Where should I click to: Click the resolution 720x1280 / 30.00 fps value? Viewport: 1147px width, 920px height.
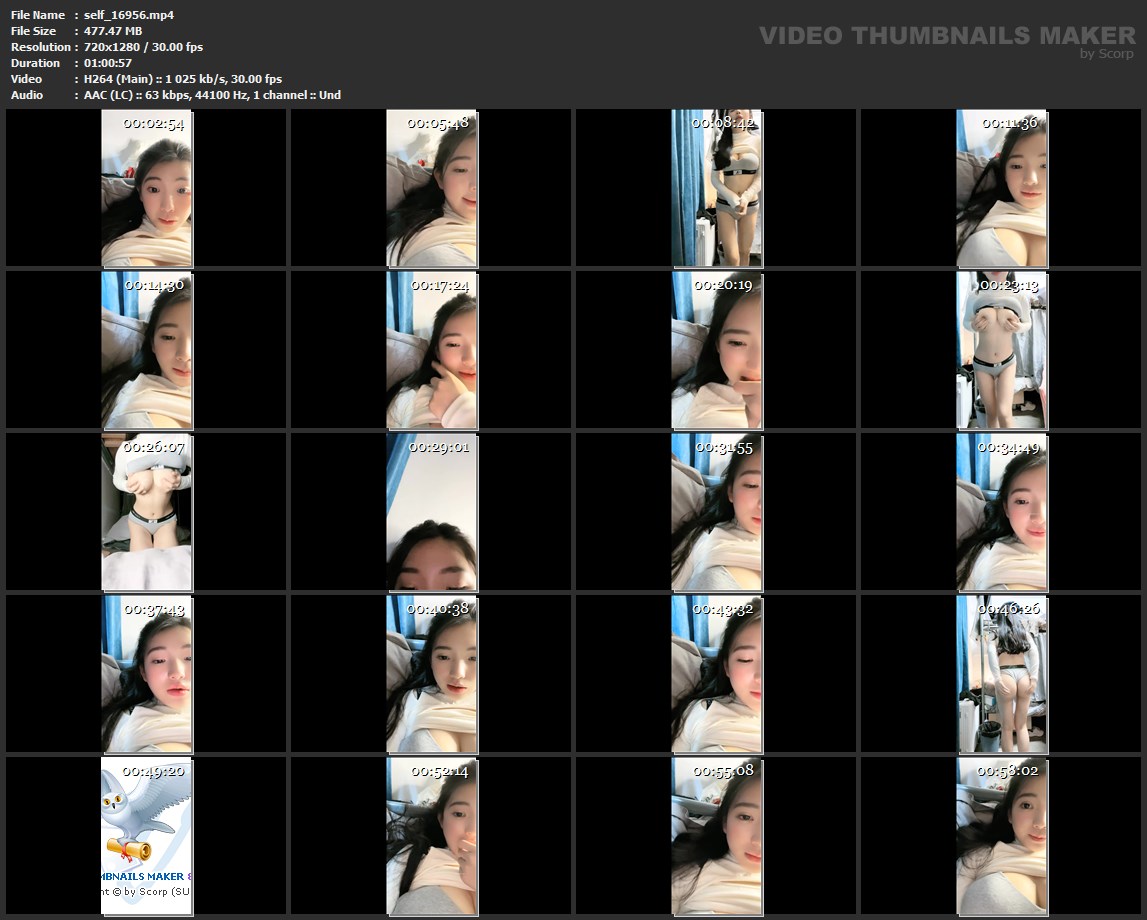click(x=143, y=47)
